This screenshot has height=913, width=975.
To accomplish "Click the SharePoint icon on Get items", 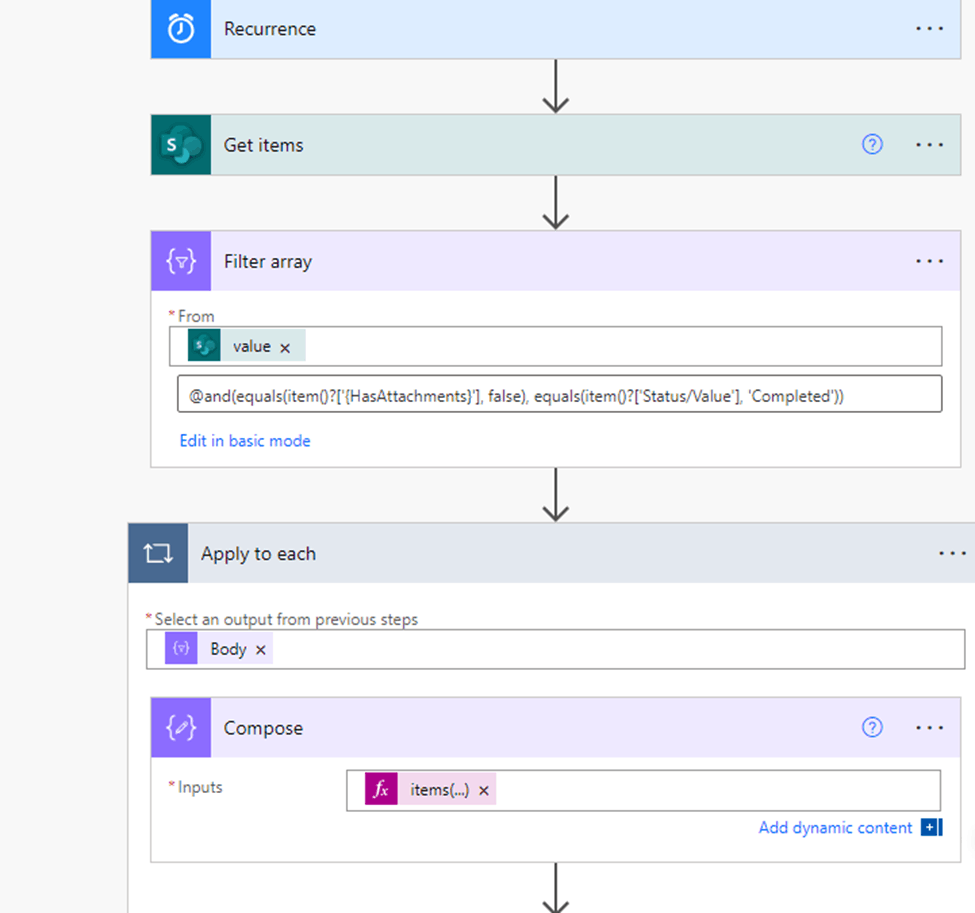I will [x=181, y=145].
